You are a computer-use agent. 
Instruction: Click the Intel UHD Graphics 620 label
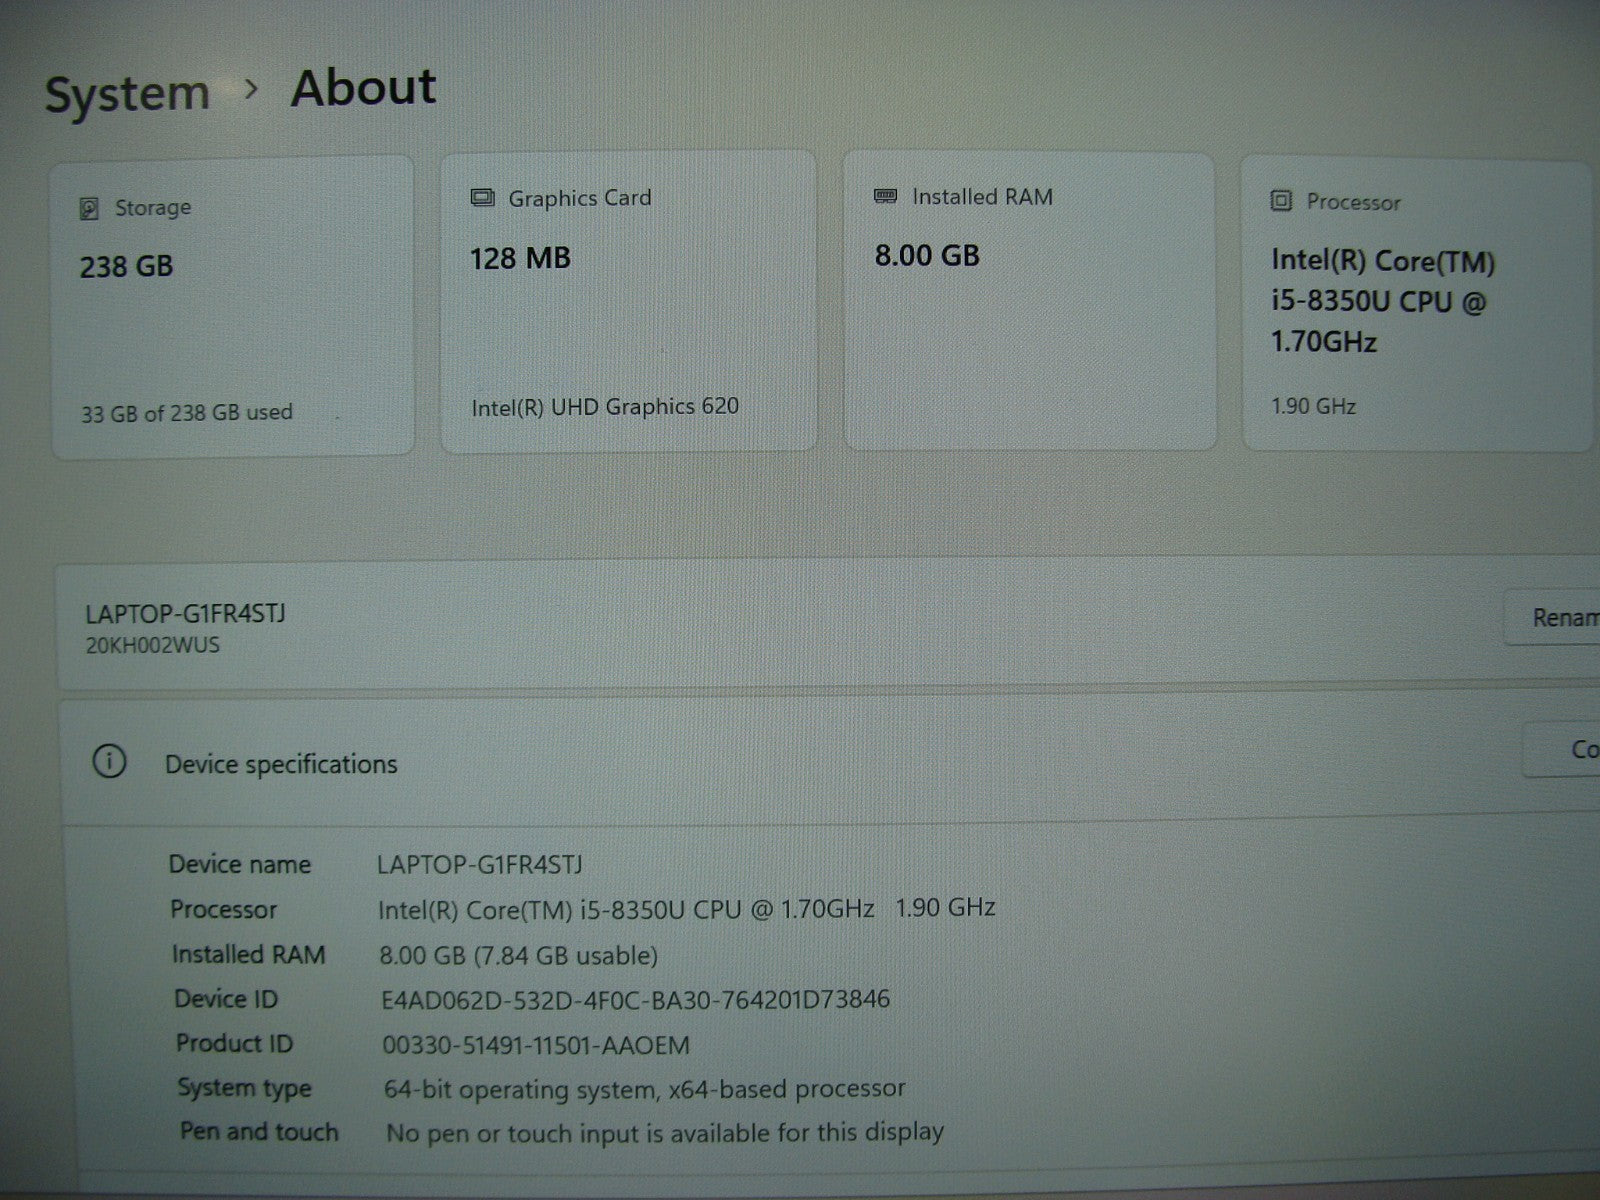605,406
